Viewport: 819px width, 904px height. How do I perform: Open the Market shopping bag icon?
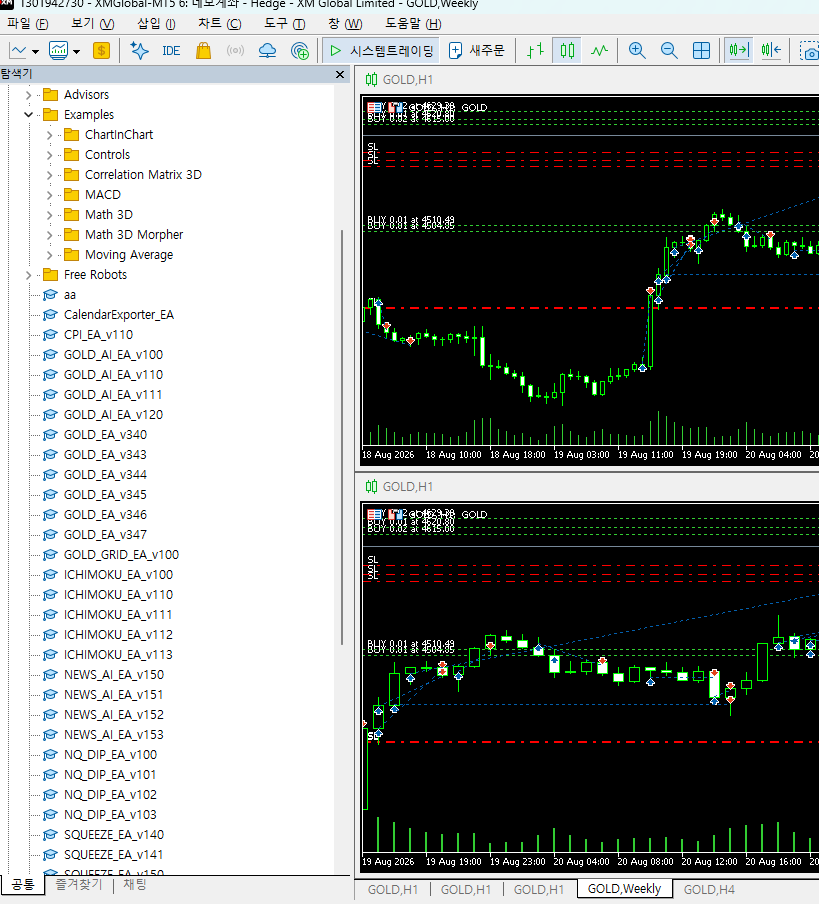coord(203,51)
